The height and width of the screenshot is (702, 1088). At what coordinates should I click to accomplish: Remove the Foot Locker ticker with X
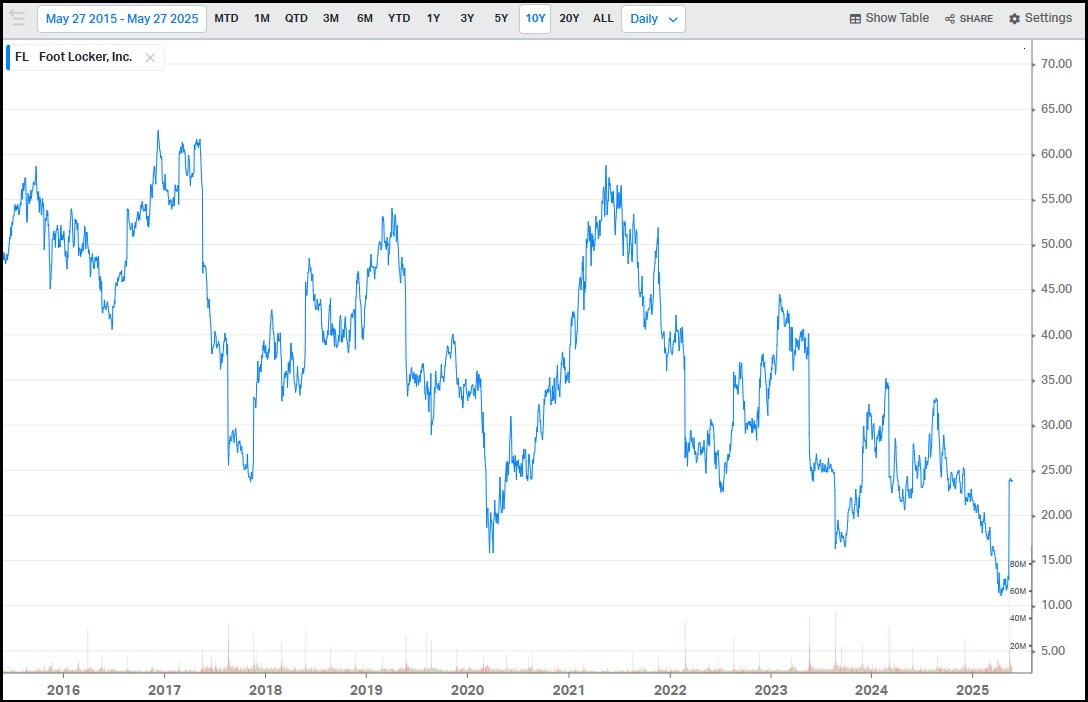tap(150, 58)
